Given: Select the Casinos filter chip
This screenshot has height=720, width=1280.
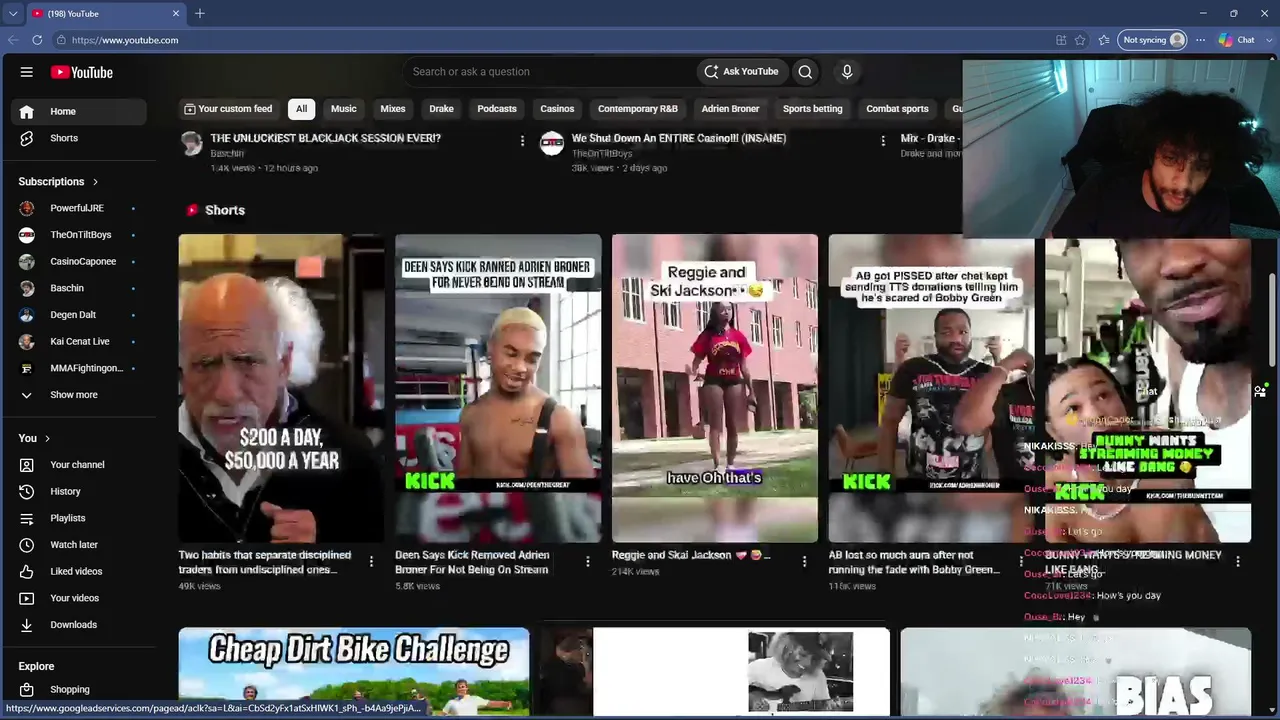Looking at the screenshot, I should click(557, 109).
